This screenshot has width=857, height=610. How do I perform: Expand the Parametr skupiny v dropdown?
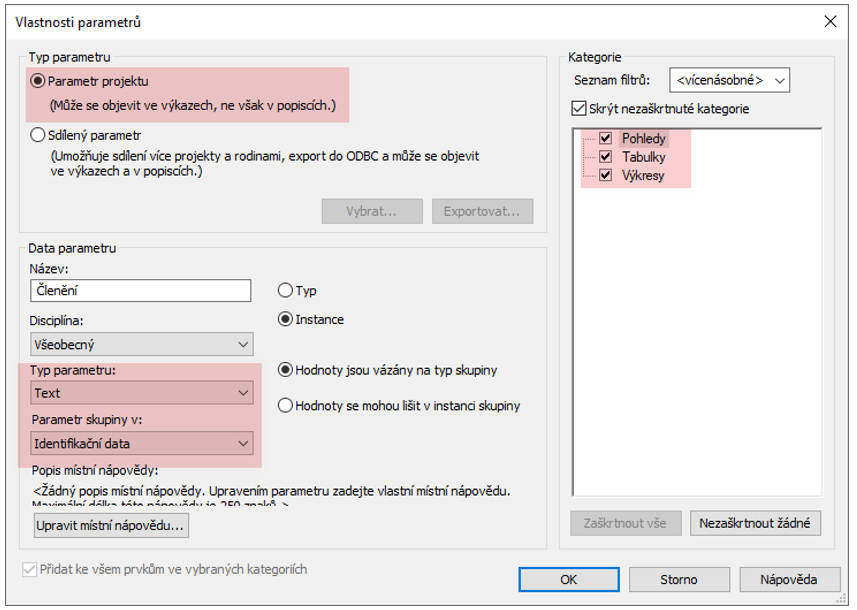(x=141, y=443)
